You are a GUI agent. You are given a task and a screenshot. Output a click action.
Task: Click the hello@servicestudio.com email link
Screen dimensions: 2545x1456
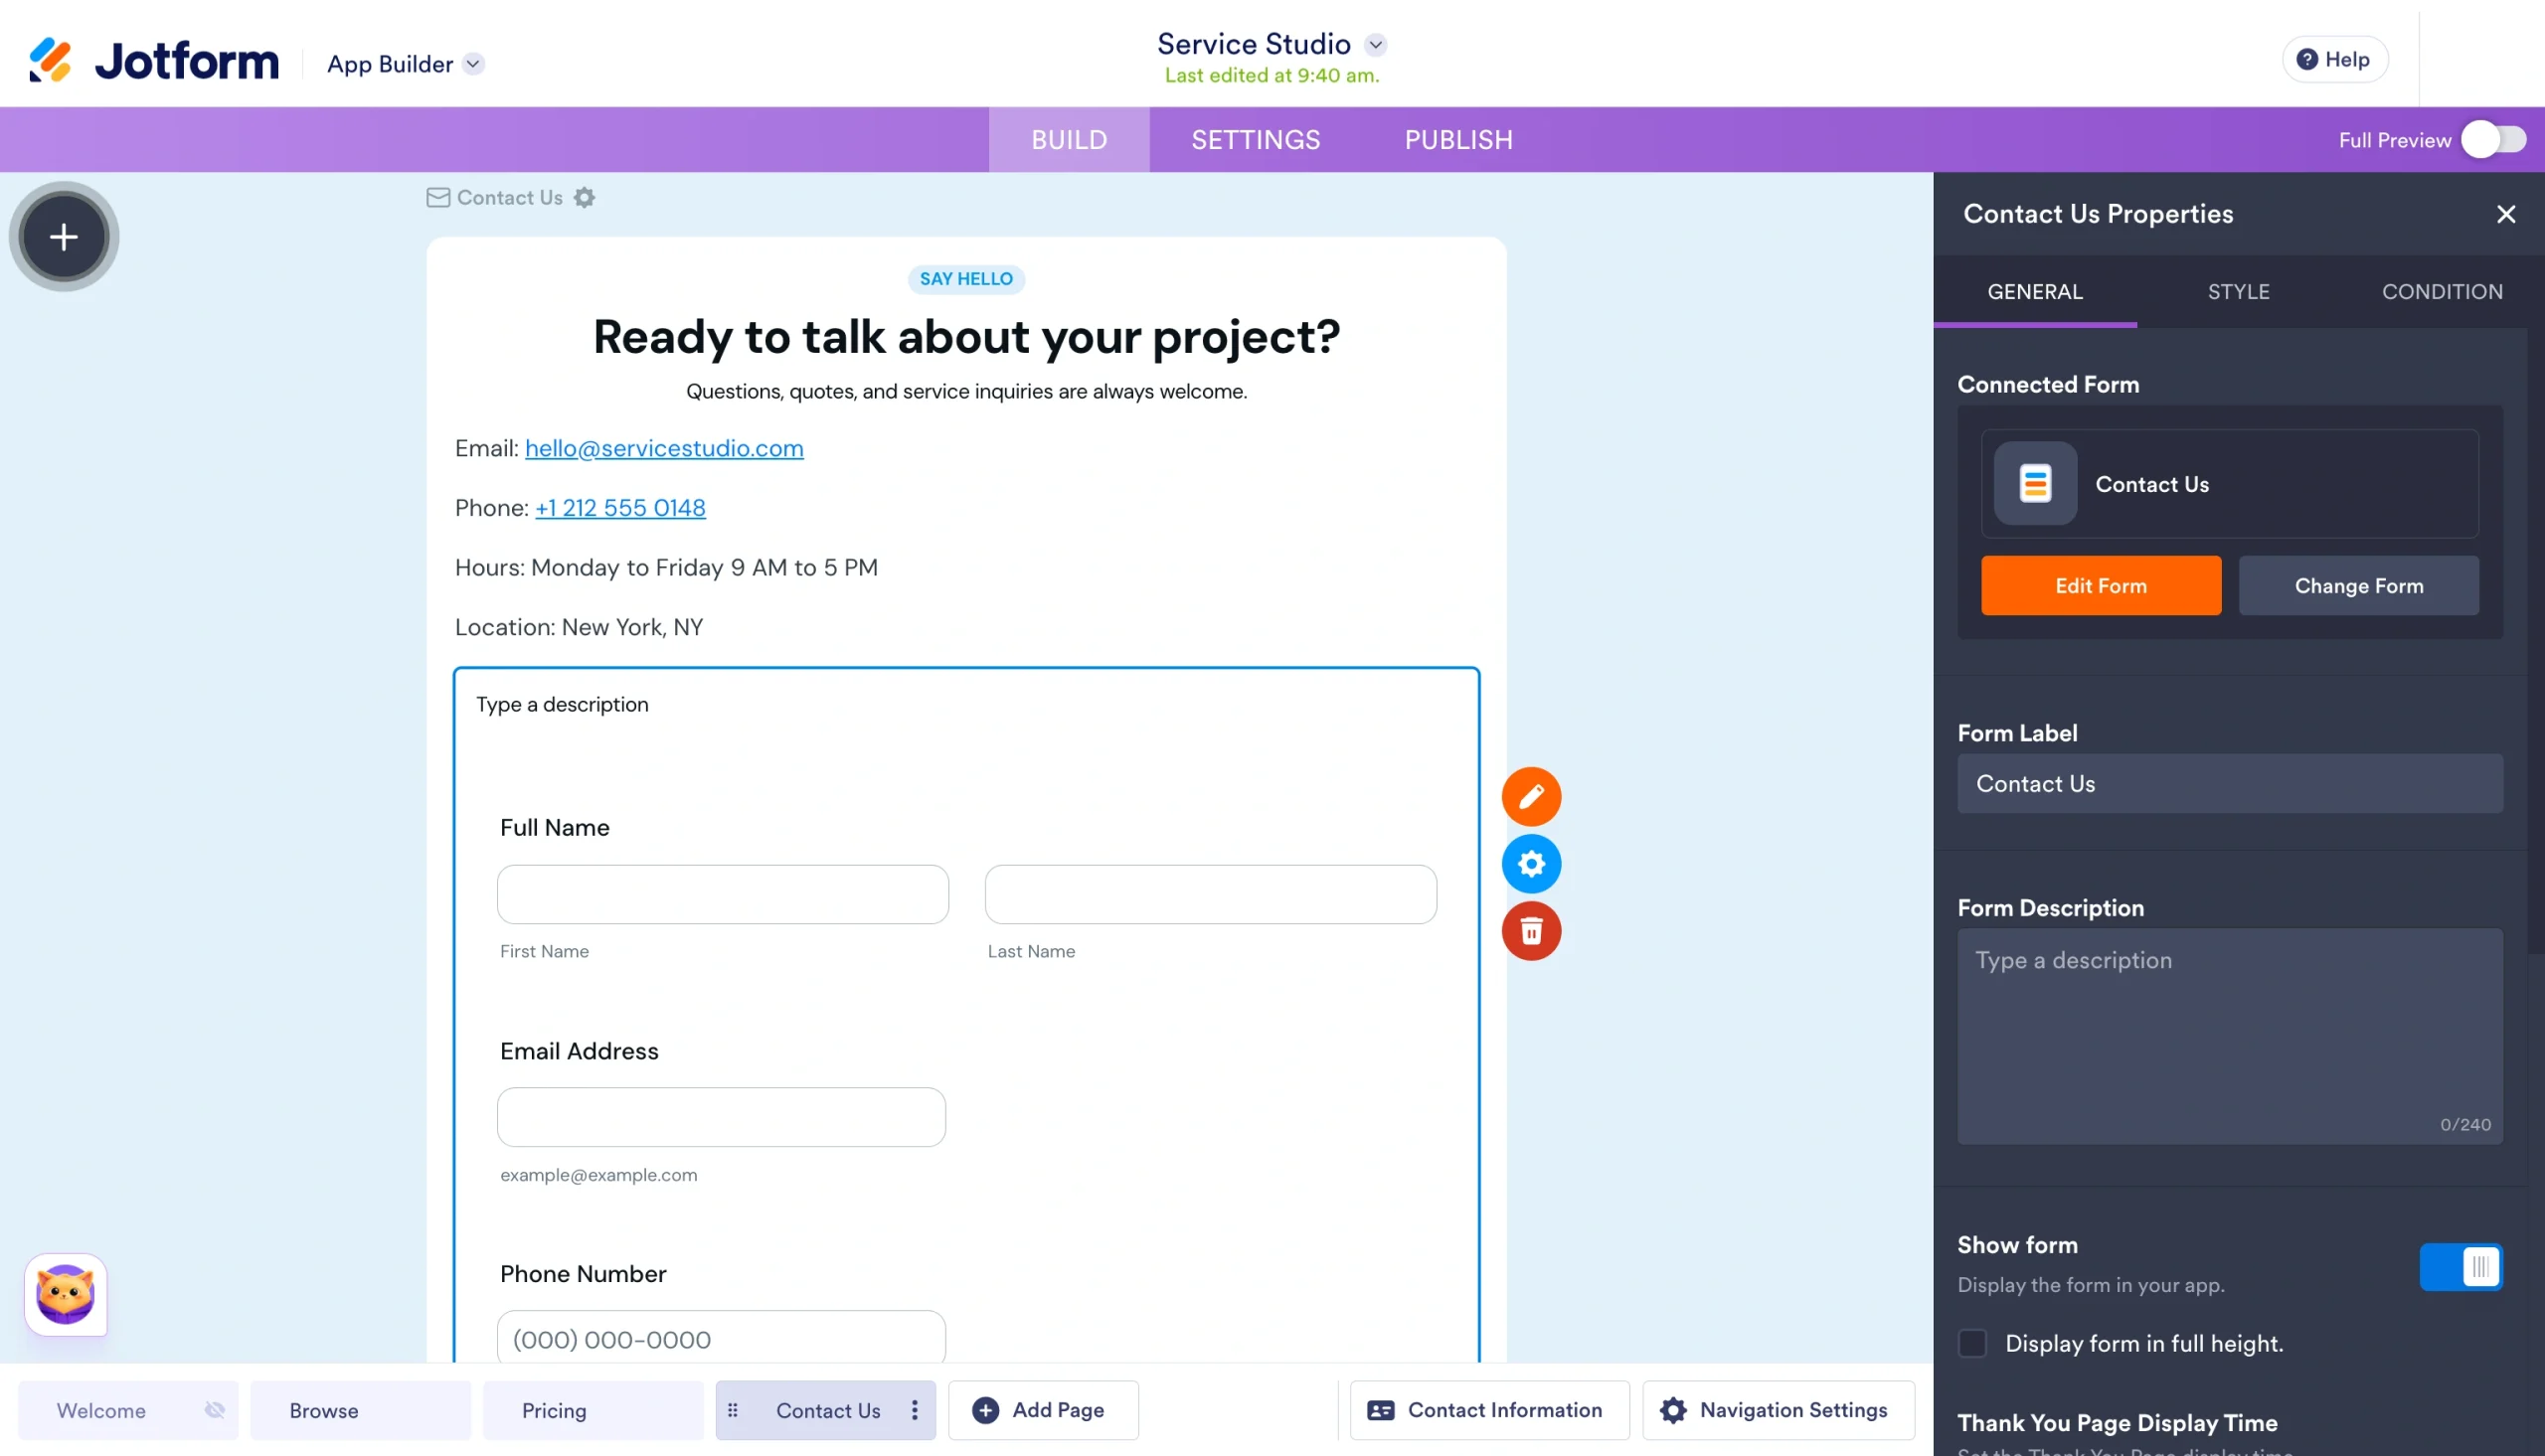pyautogui.click(x=664, y=448)
